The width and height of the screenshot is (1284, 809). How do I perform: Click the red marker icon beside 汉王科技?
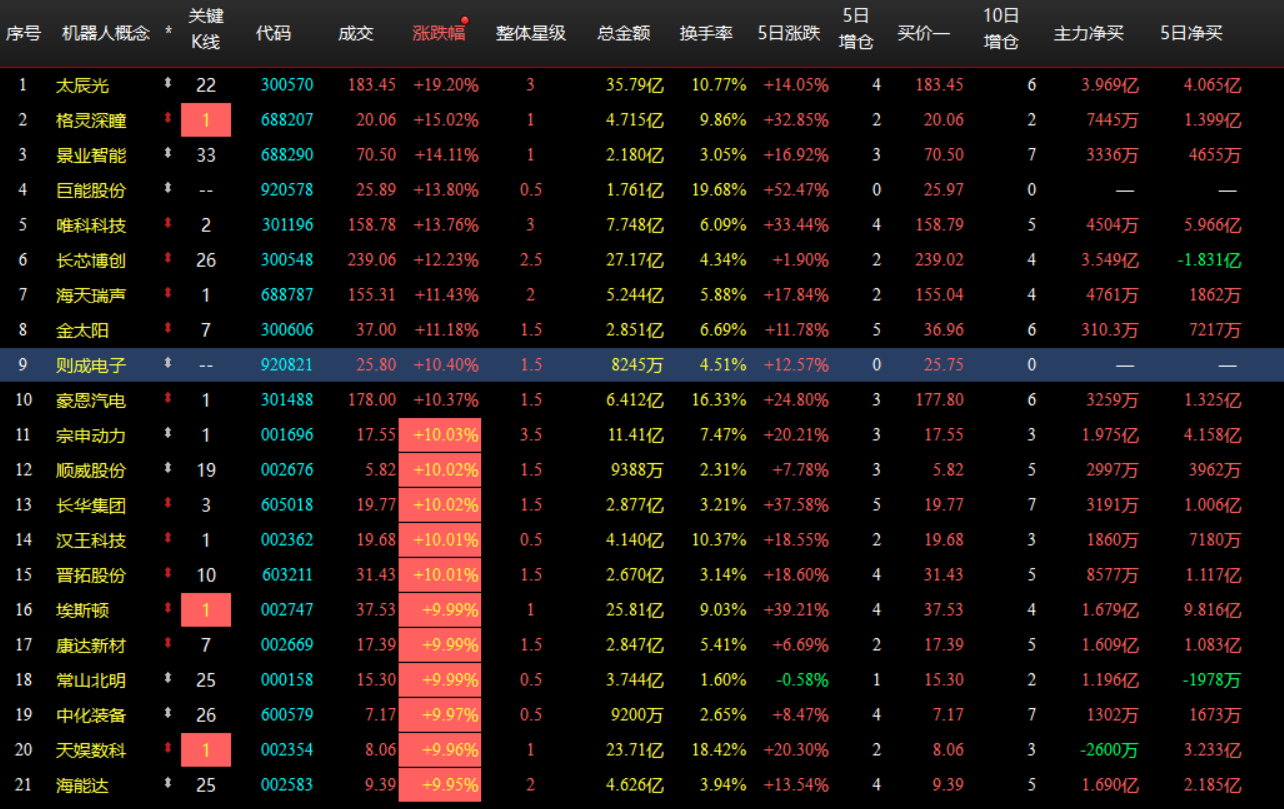tap(168, 540)
